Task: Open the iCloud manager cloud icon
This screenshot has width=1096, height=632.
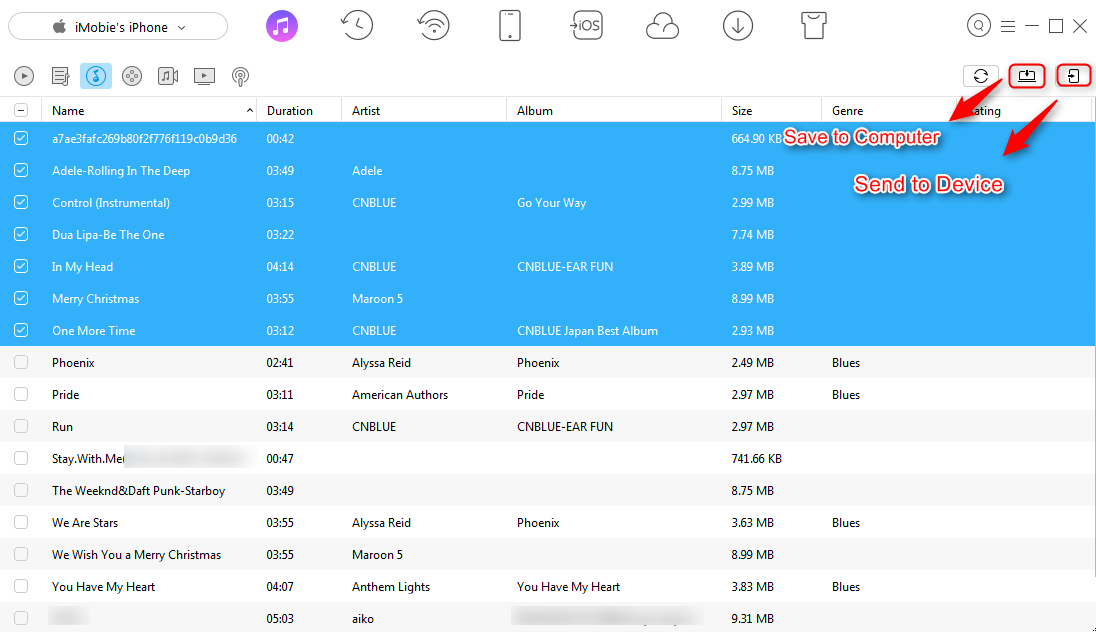Action: 662,27
